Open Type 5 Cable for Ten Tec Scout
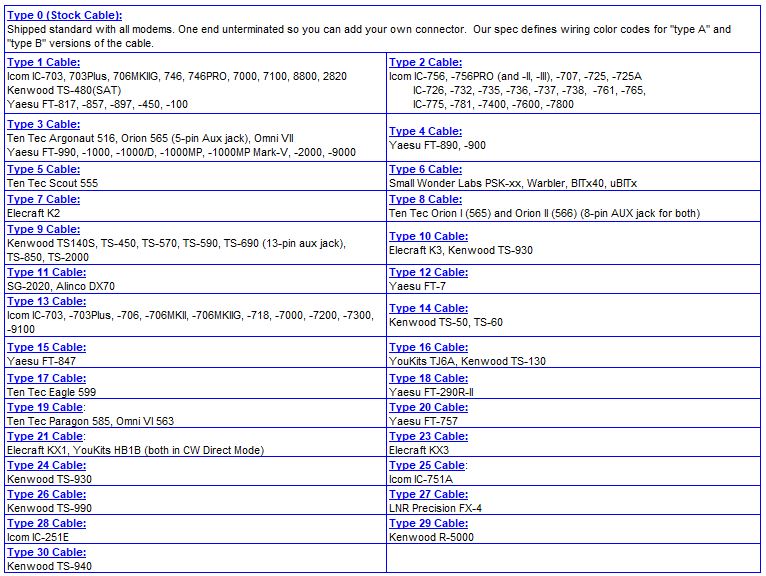Screen dimensions: 766x576 click(44, 169)
